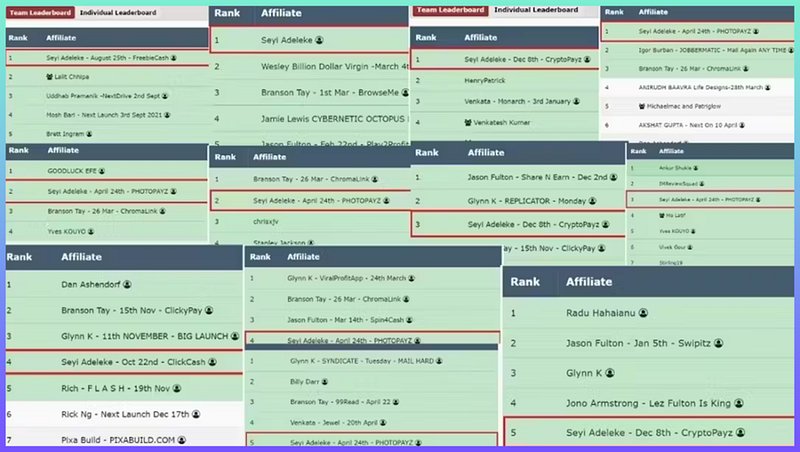800x452 pixels.
Task: Select Seyi Adeleke Oct 22nd ClickCash row
Action: 130,361
